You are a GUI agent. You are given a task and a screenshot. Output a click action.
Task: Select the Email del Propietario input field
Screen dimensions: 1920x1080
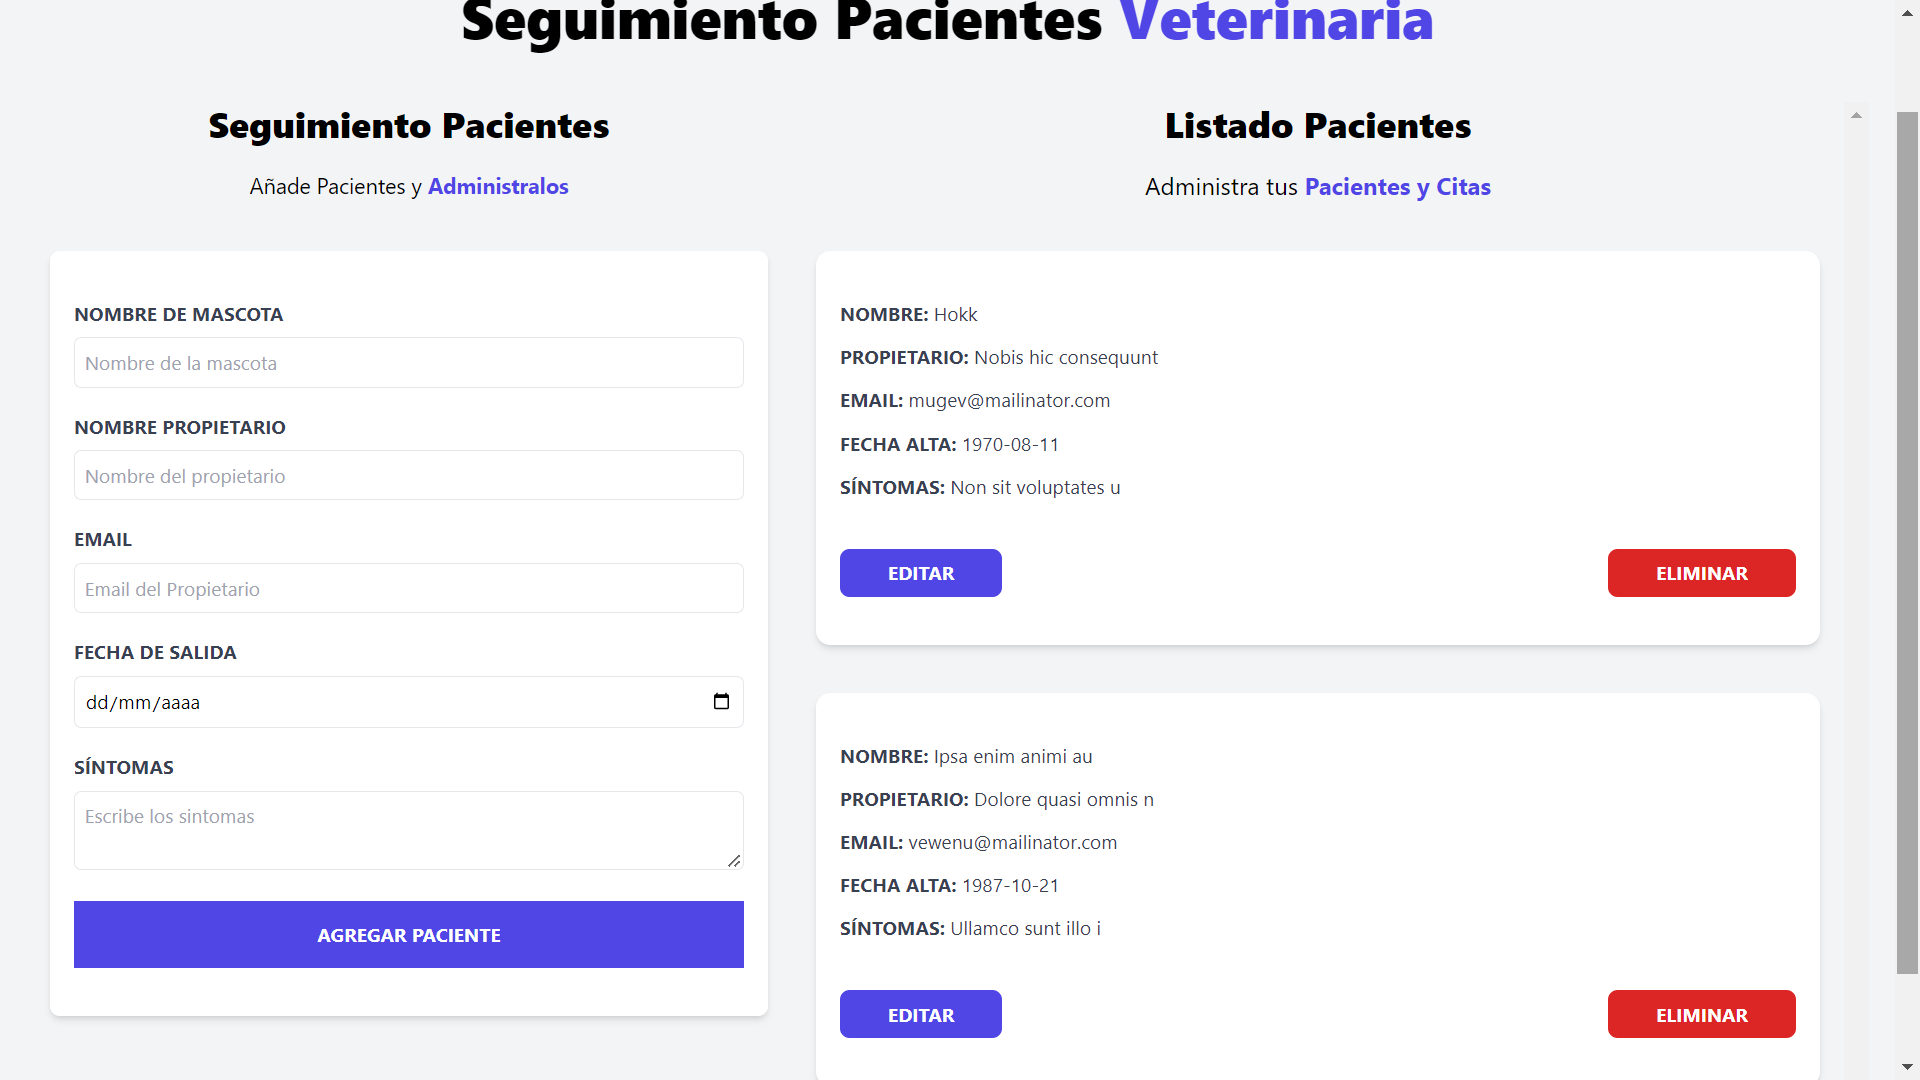(408, 588)
